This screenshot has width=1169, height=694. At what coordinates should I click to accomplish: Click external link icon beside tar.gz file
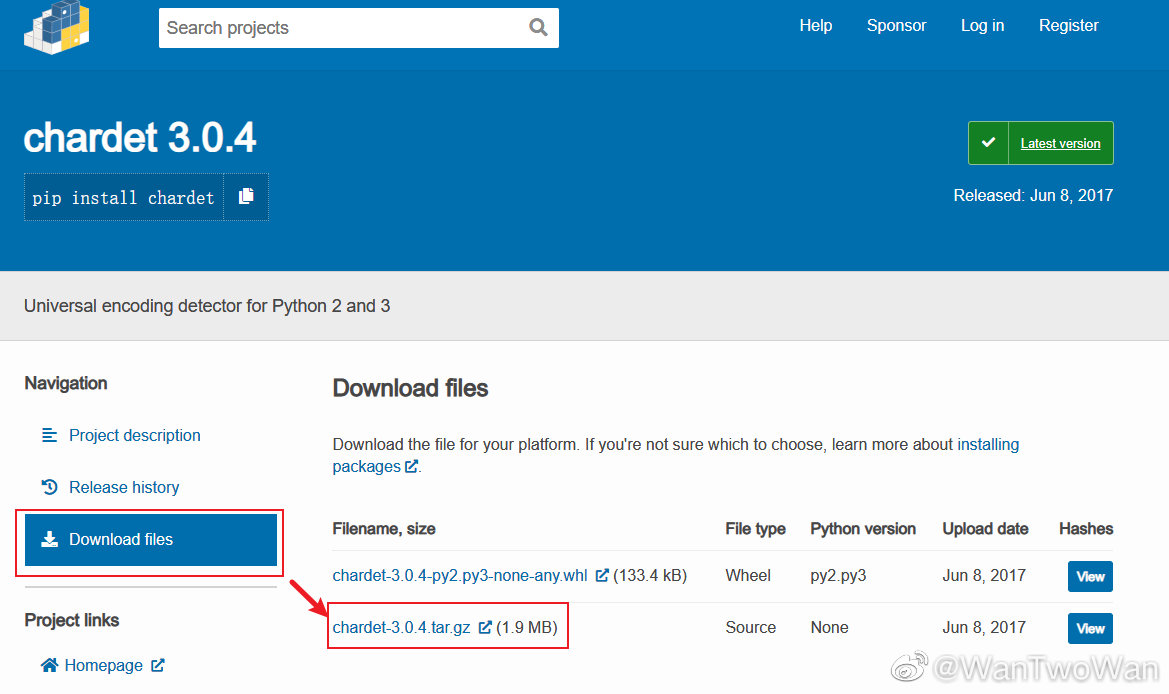click(485, 628)
